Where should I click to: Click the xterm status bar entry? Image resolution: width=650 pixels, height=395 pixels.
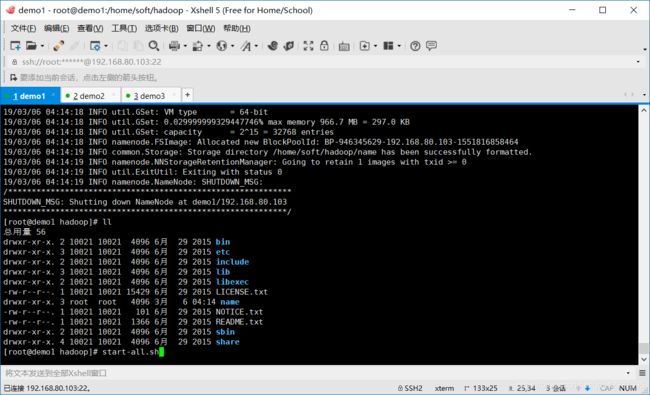pos(444,388)
